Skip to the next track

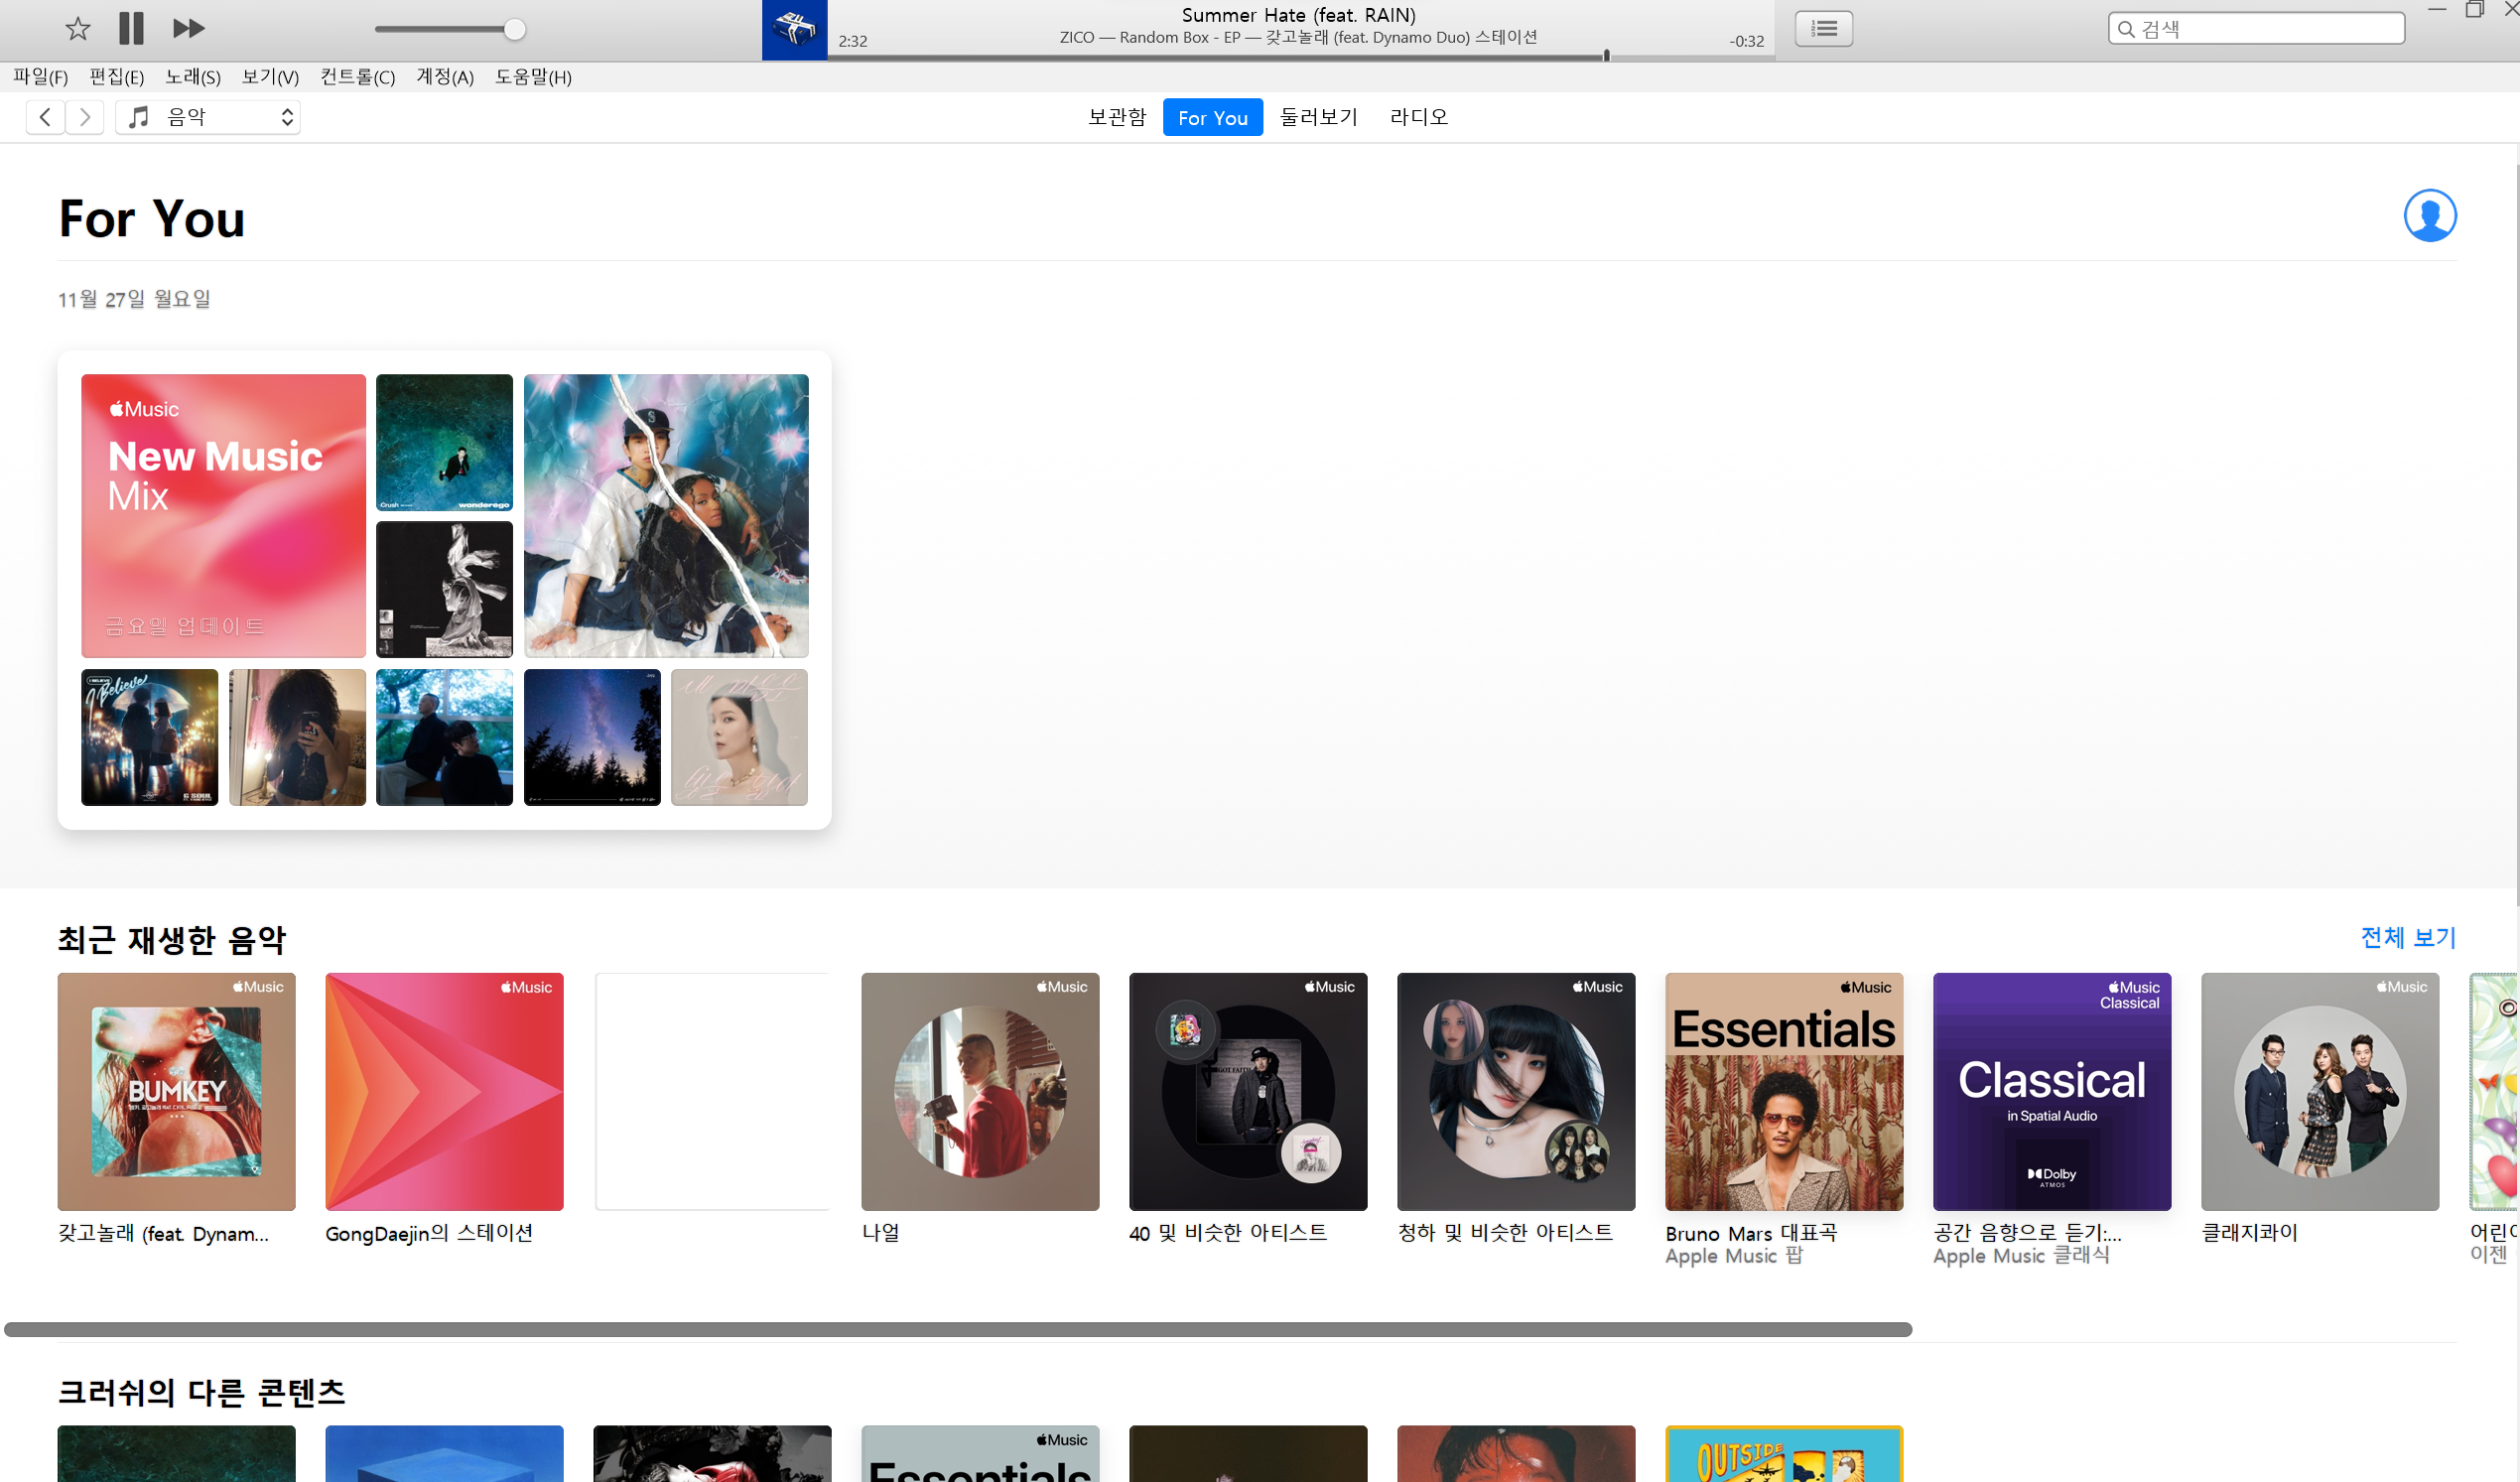188,28
